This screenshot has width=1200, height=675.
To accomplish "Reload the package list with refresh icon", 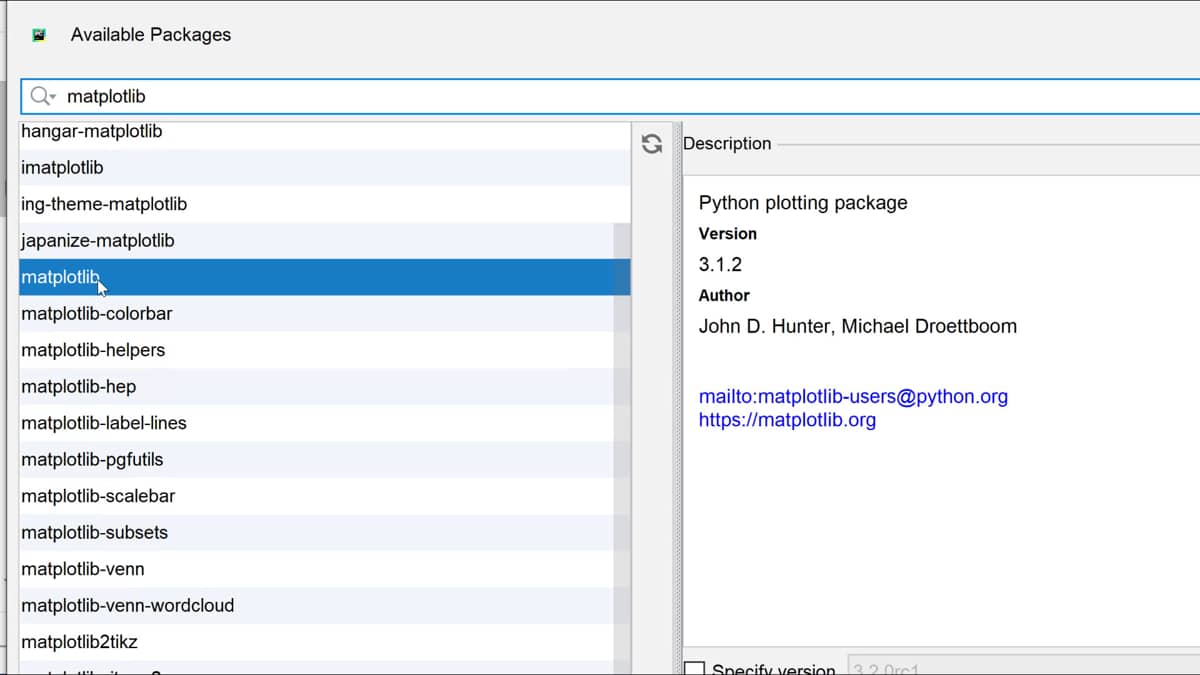I will pos(652,143).
